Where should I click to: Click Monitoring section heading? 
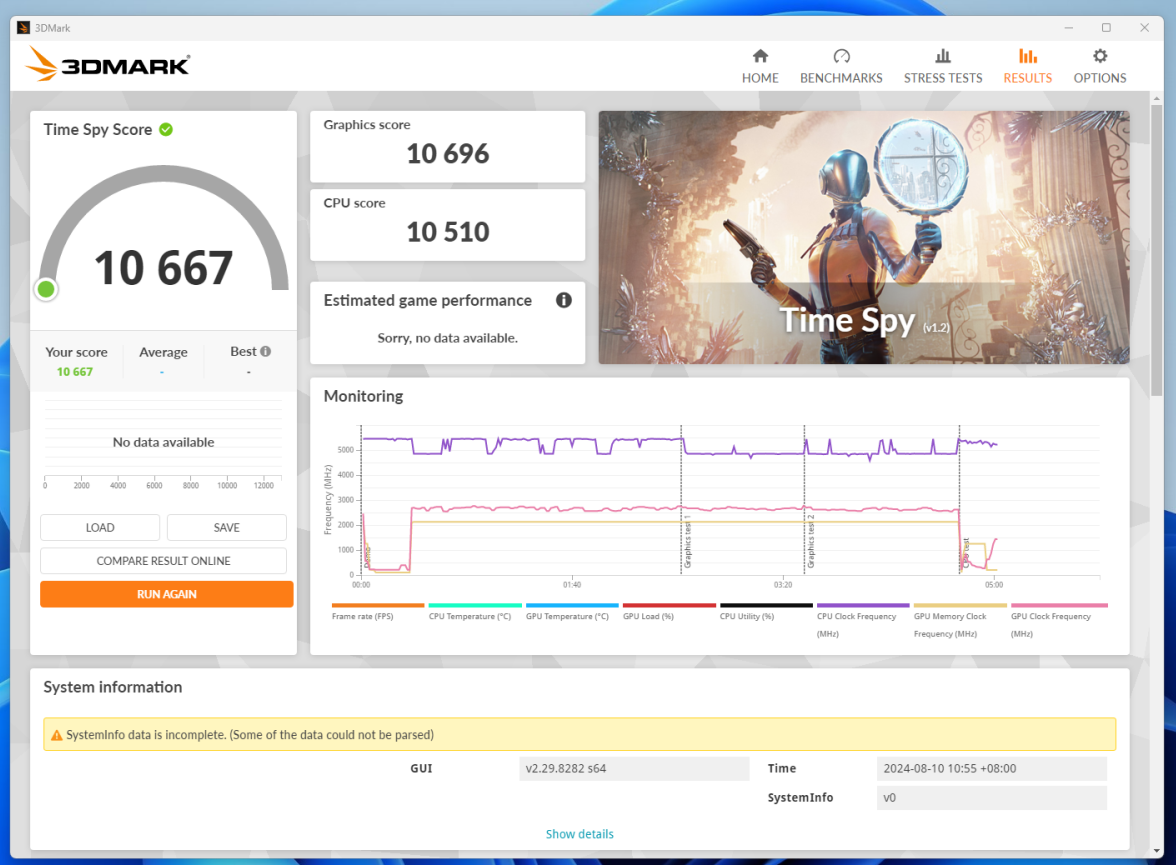point(363,396)
